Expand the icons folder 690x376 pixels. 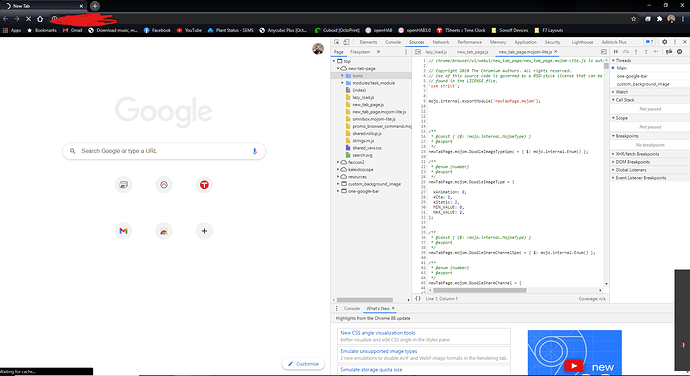(x=342, y=76)
